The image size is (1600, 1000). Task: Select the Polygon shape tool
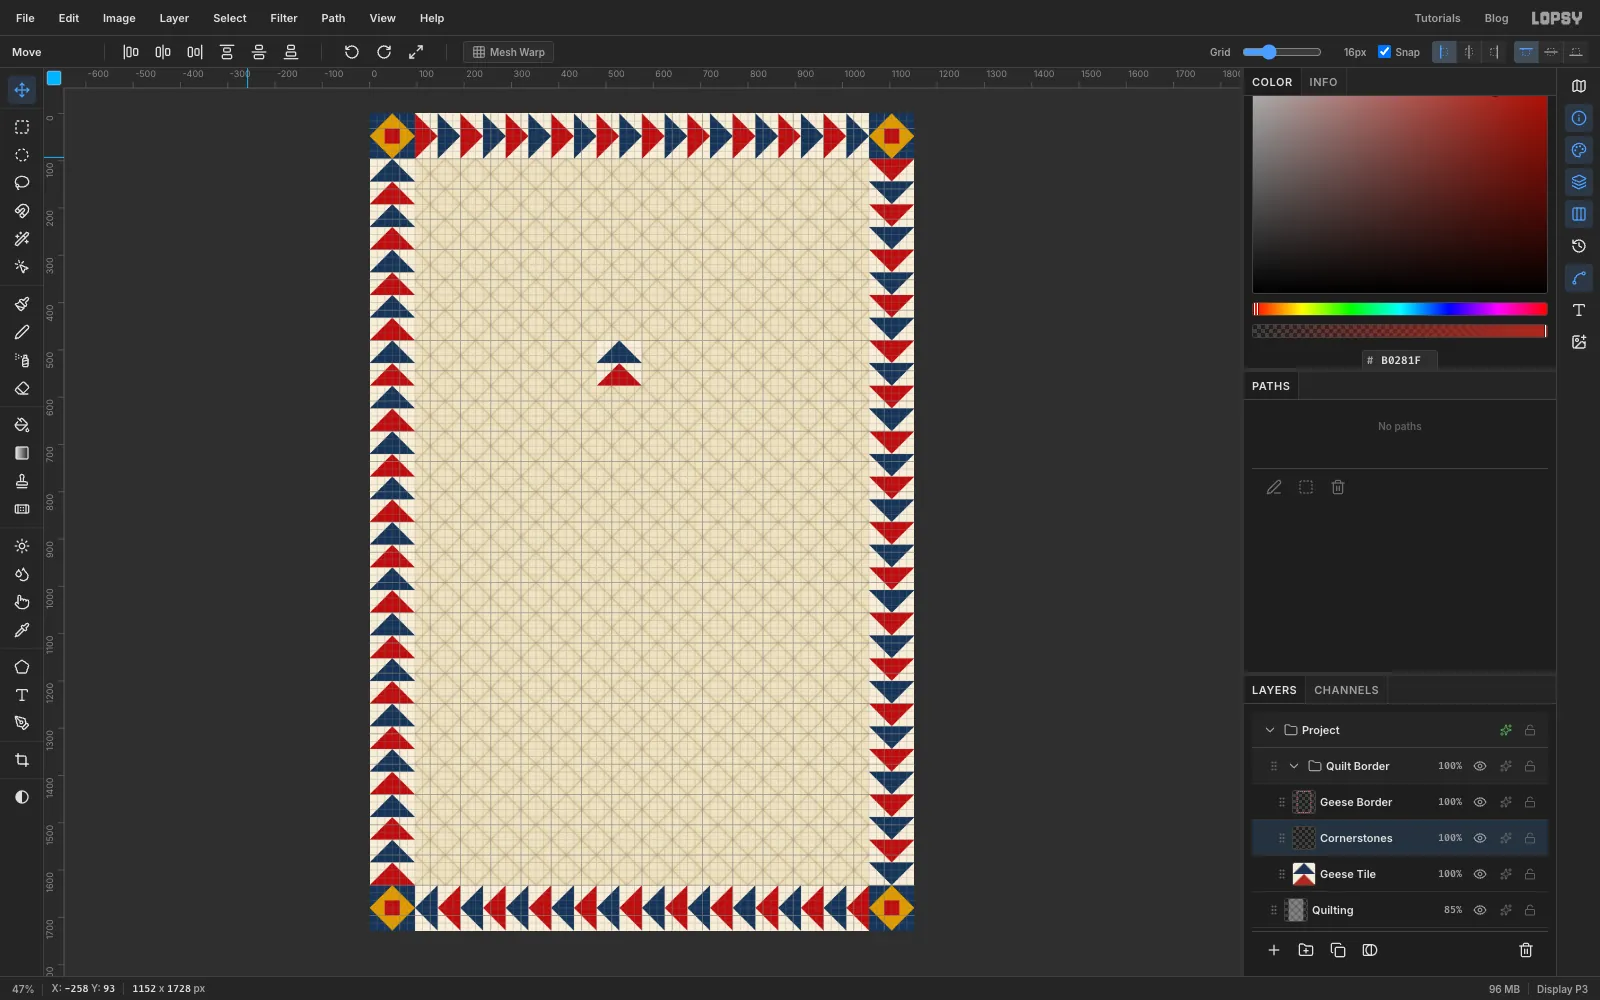[x=22, y=667]
